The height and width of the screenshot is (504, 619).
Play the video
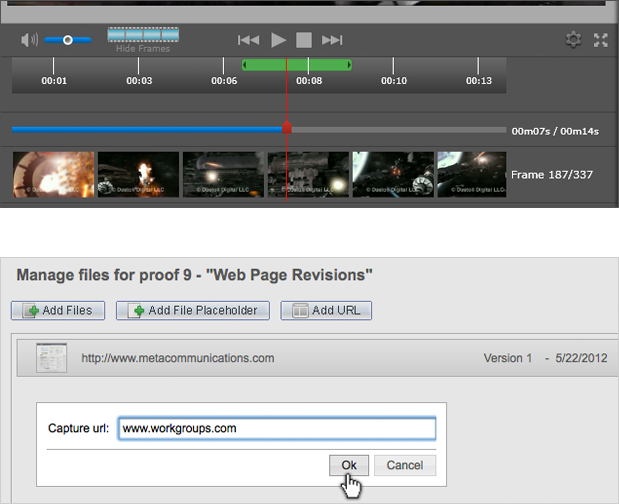coord(278,40)
